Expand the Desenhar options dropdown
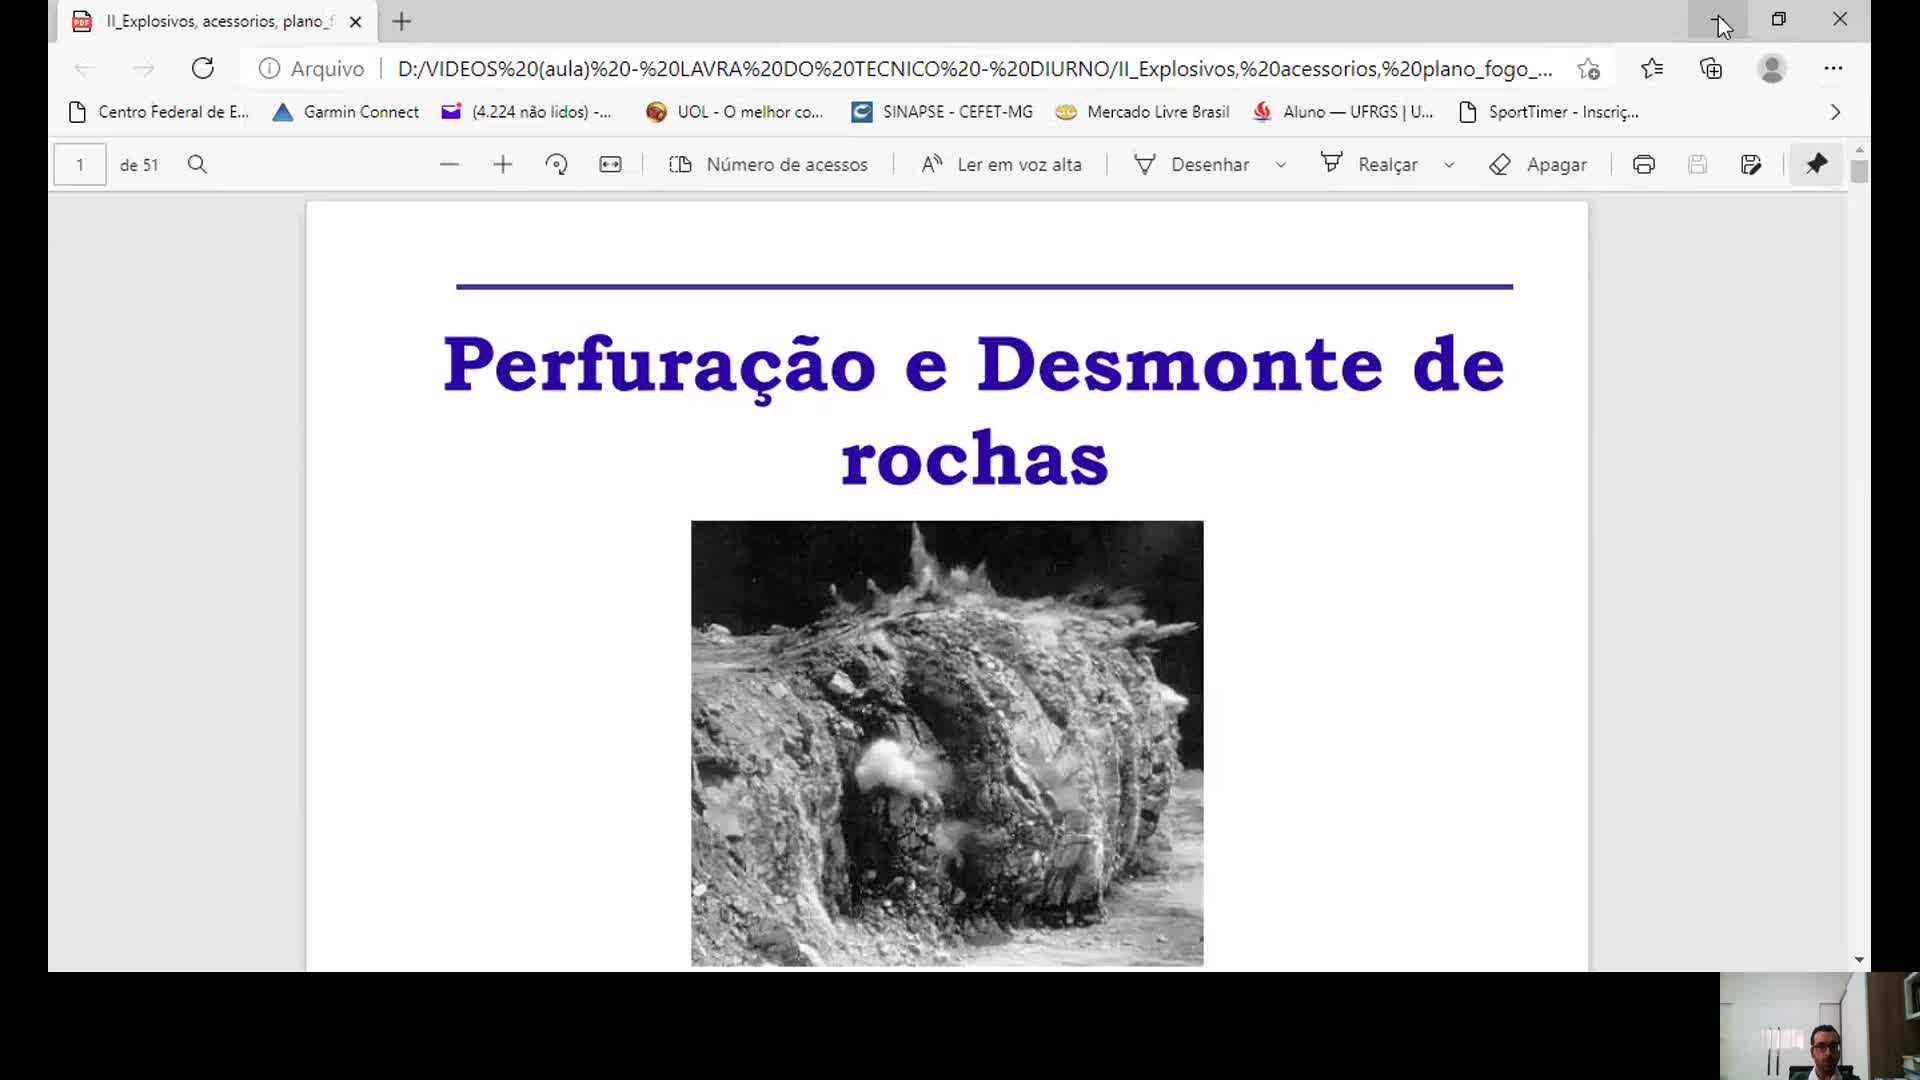 (x=1281, y=165)
